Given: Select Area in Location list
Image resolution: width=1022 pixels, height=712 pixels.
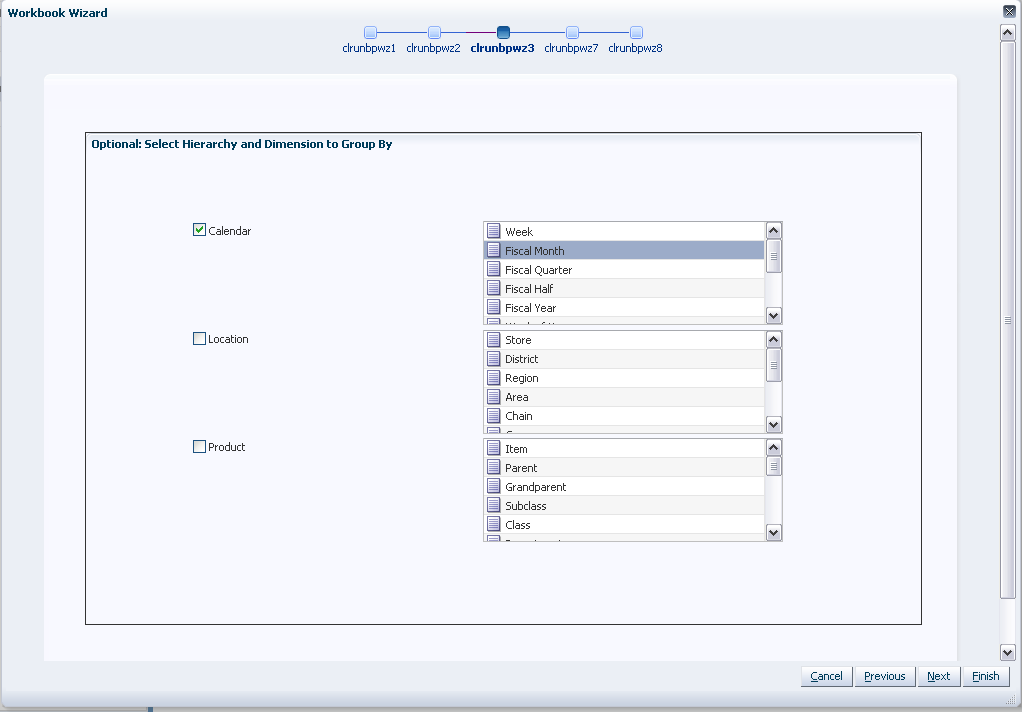Looking at the screenshot, I should [624, 396].
